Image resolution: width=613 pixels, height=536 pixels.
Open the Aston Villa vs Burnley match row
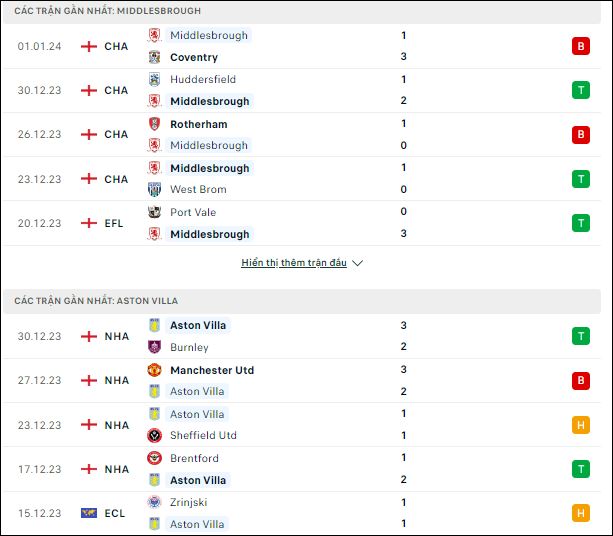tap(302, 336)
